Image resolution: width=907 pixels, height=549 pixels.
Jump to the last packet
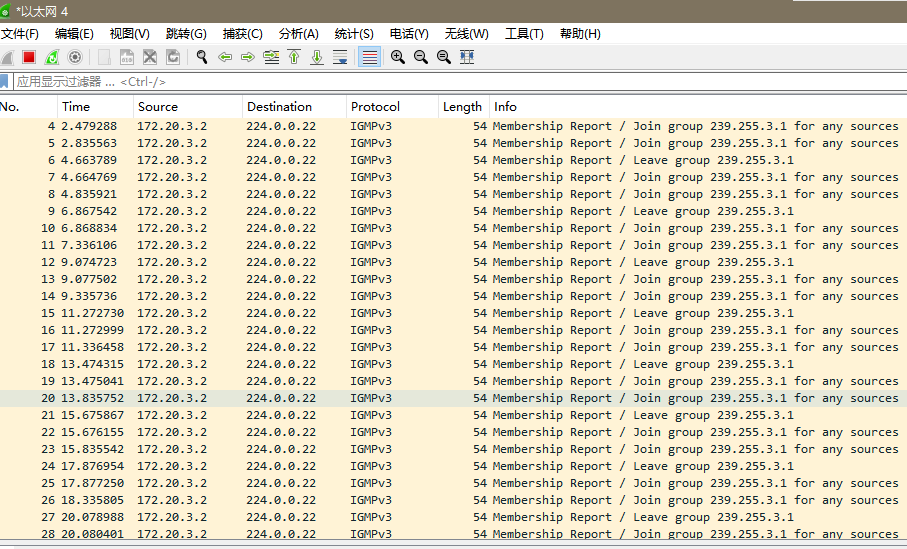317,57
